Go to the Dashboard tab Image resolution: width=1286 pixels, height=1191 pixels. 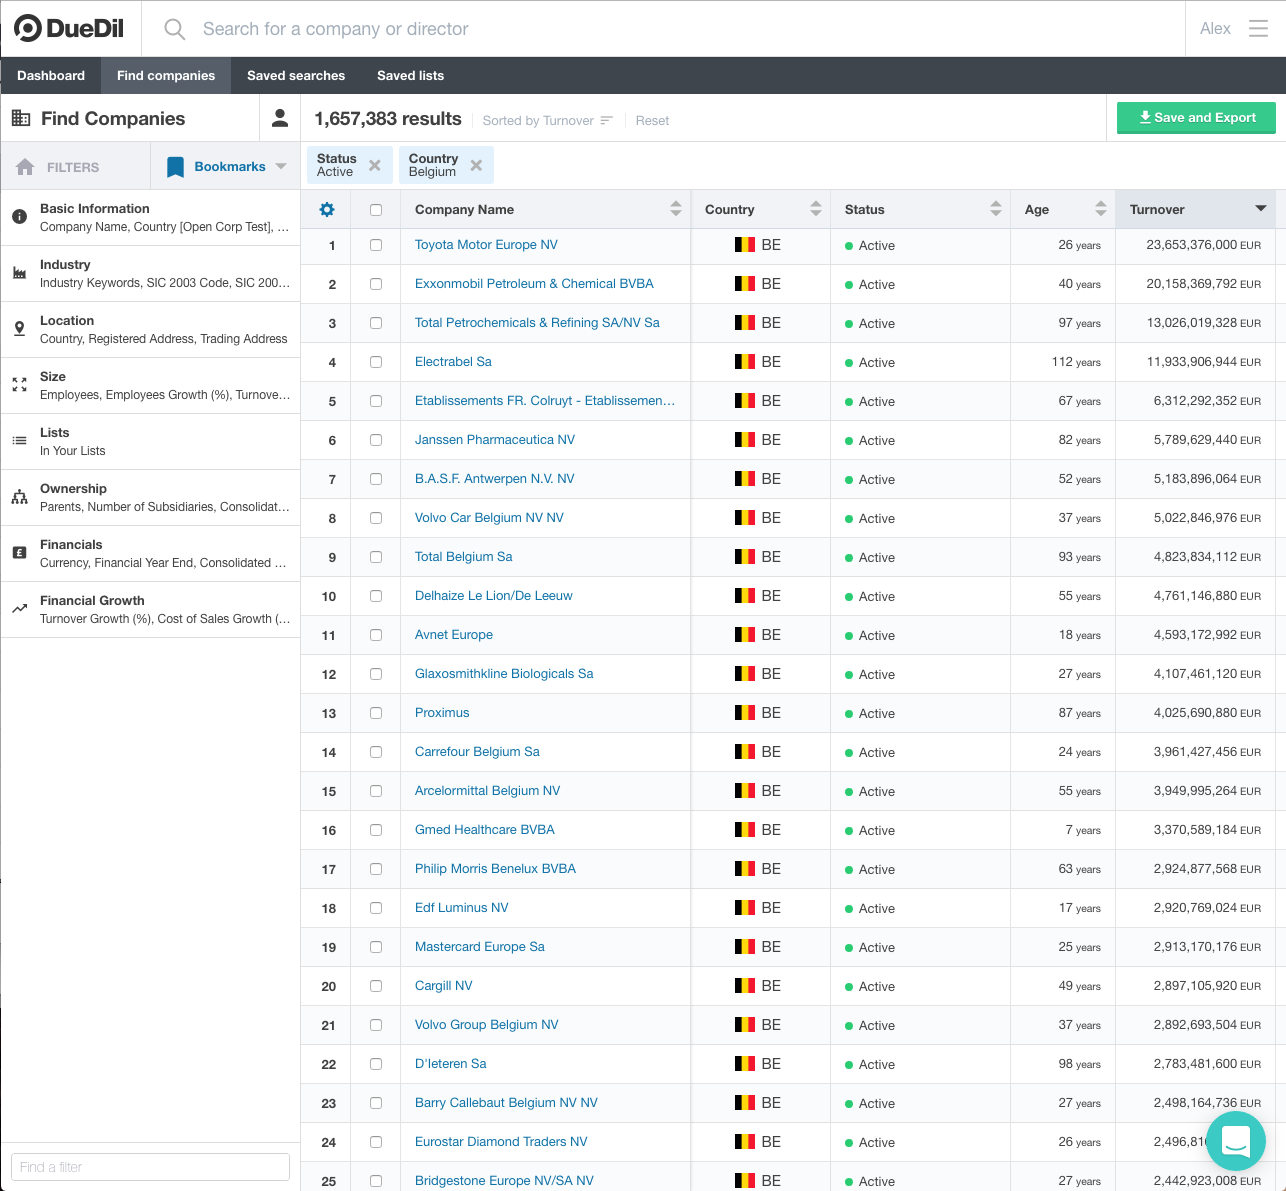pos(51,76)
